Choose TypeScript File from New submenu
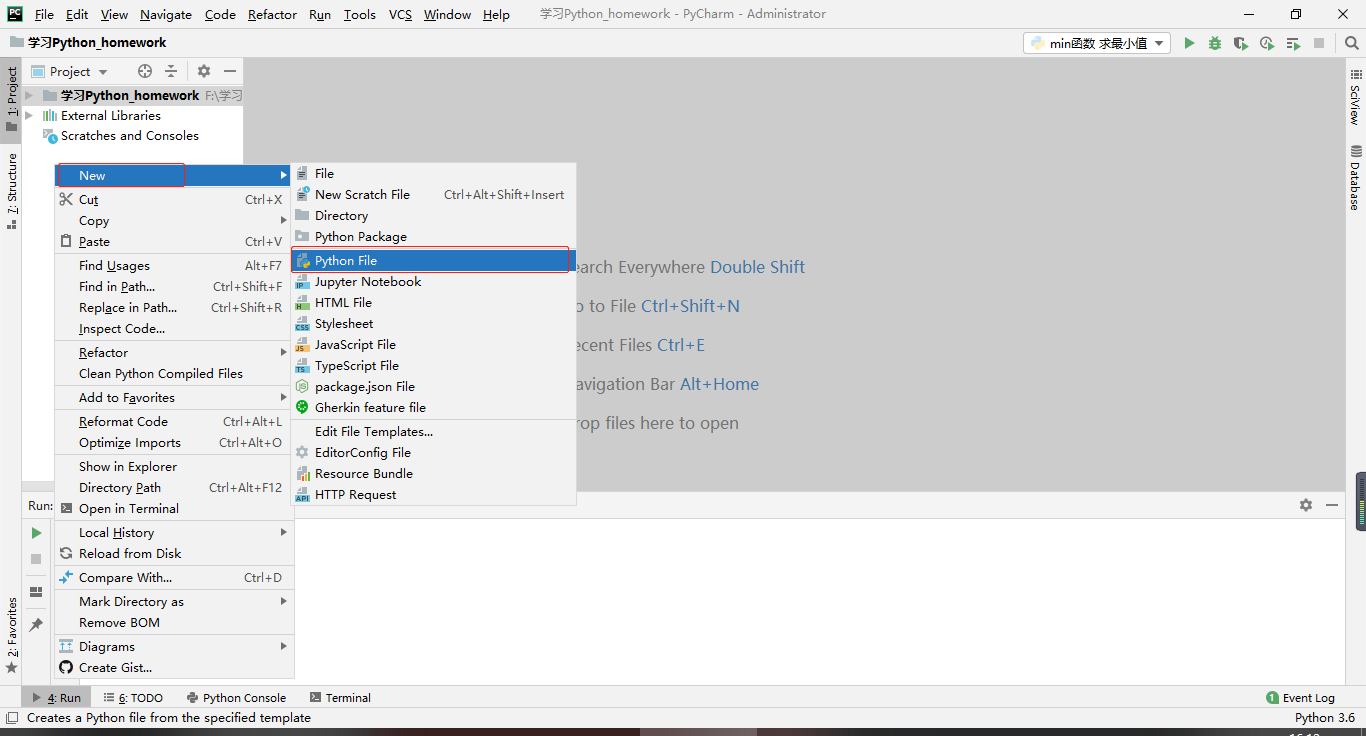 433,366
